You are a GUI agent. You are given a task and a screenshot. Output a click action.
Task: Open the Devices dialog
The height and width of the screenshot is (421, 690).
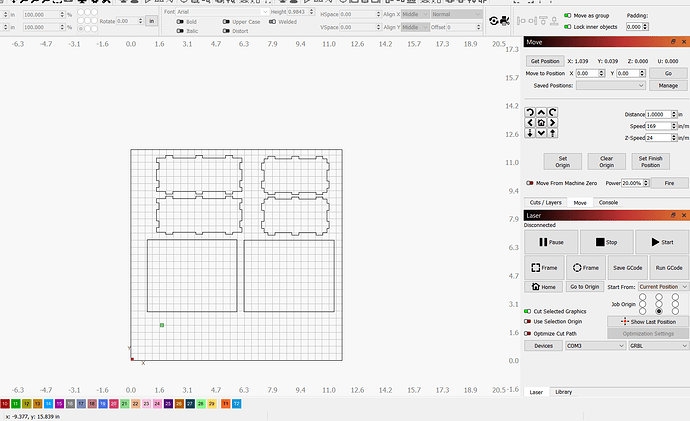tap(543, 346)
